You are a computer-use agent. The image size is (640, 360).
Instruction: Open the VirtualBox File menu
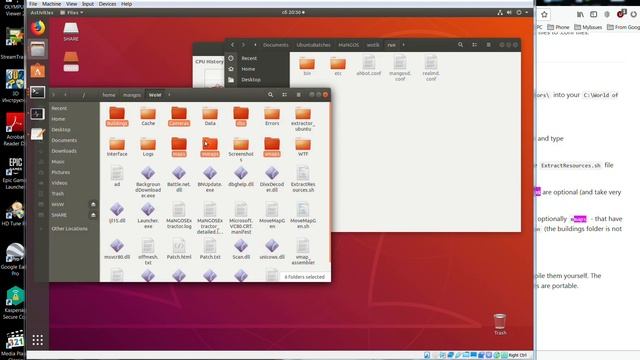pos(33,4)
